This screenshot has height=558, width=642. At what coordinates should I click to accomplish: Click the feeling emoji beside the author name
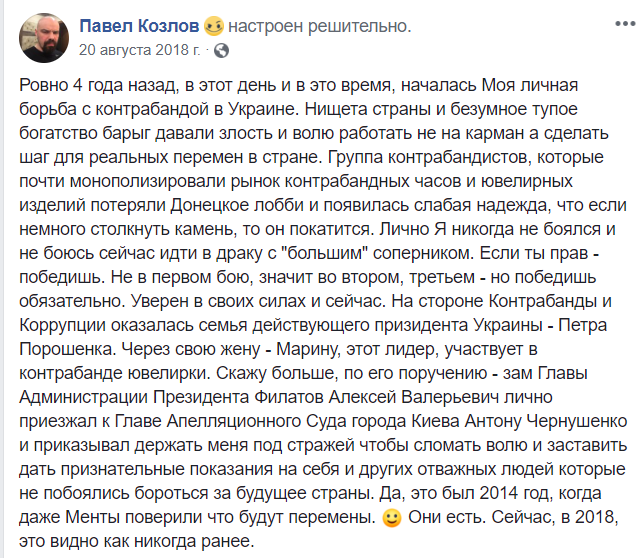[x=214, y=26]
